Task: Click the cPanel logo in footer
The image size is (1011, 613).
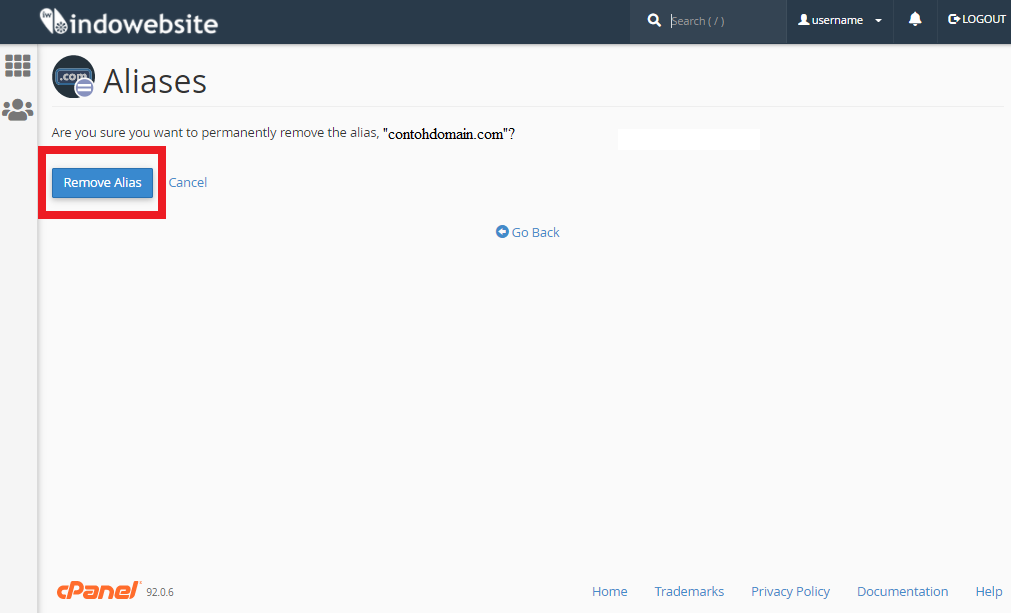Action: (98, 590)
